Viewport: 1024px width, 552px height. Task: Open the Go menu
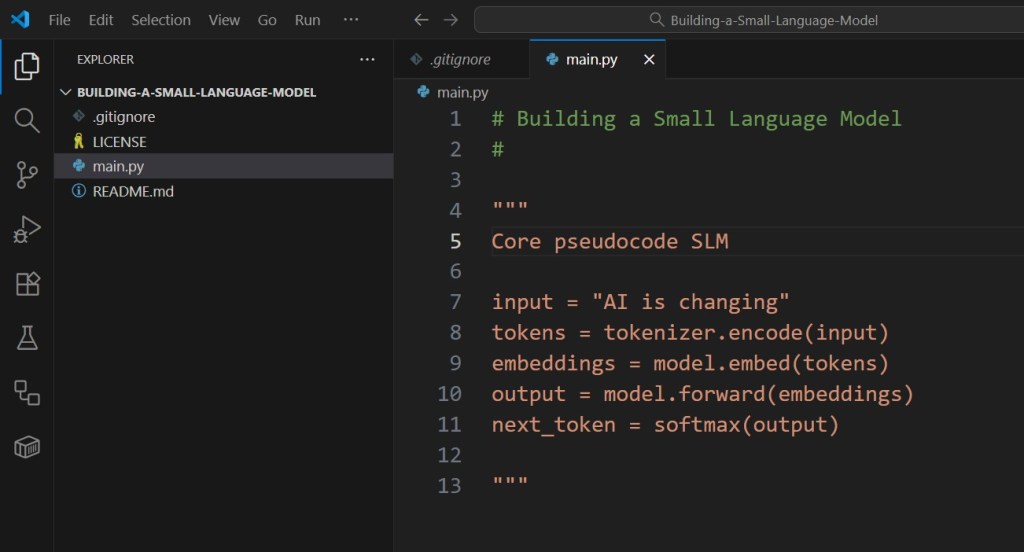[266, 20]
